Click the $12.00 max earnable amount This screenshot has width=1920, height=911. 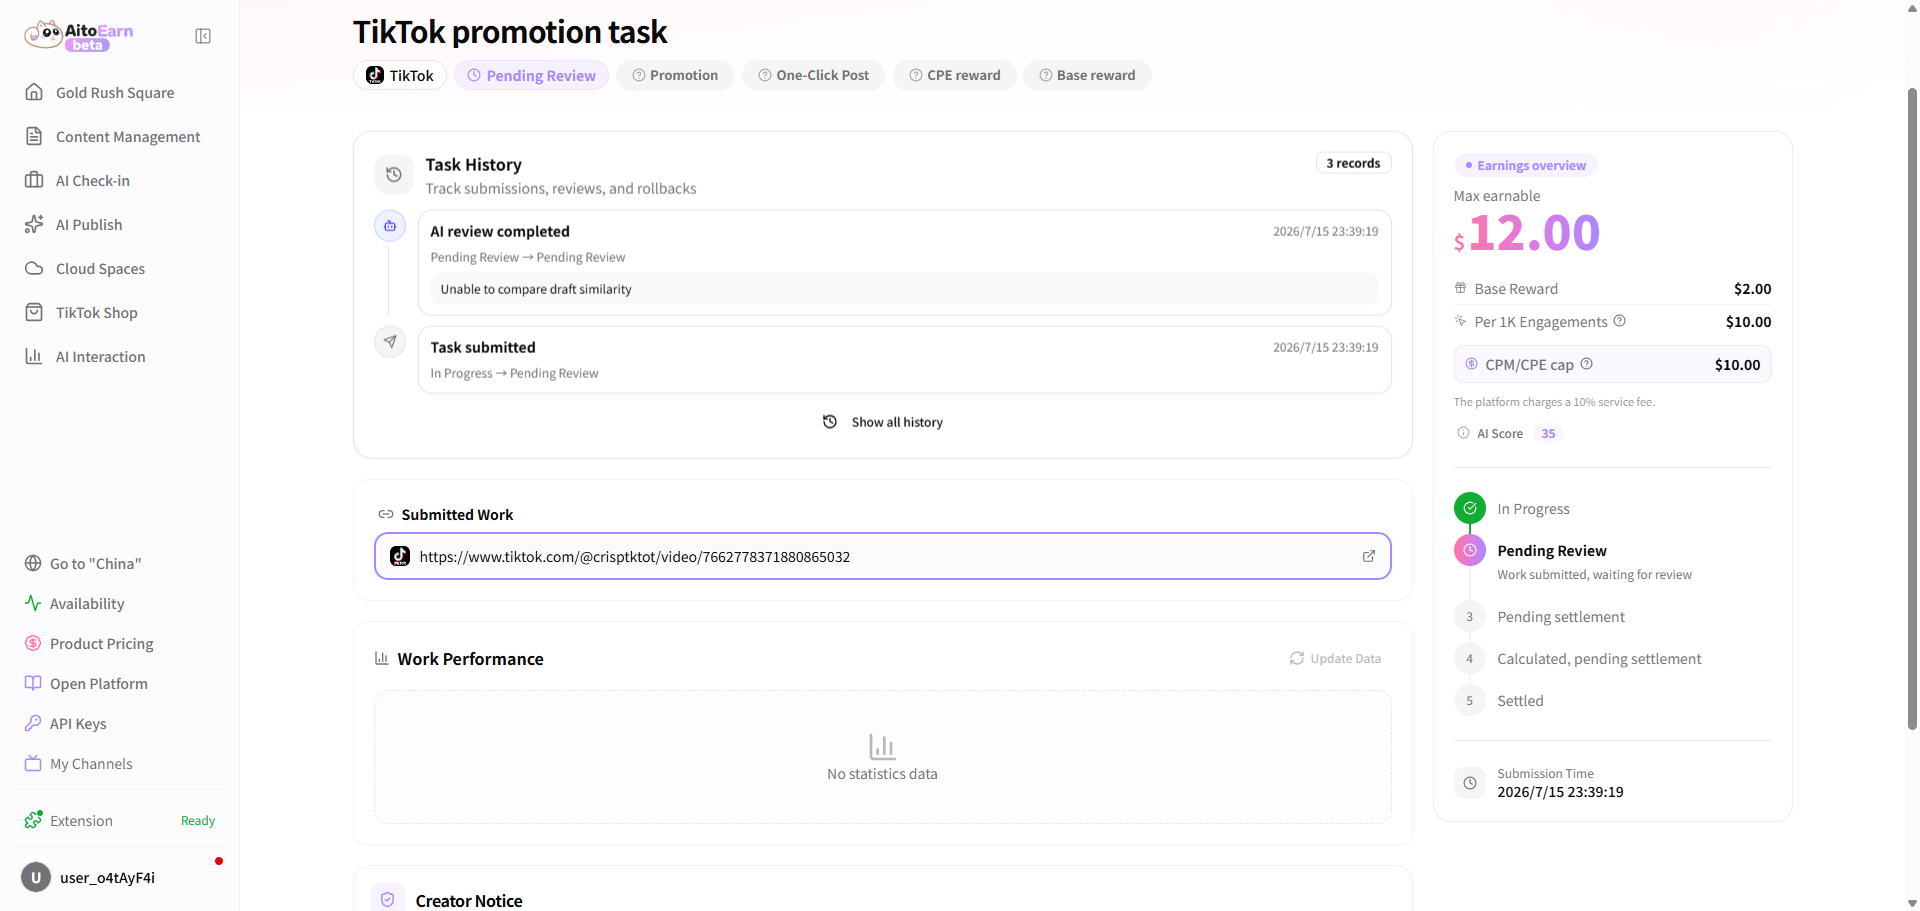click(1527, 233)
